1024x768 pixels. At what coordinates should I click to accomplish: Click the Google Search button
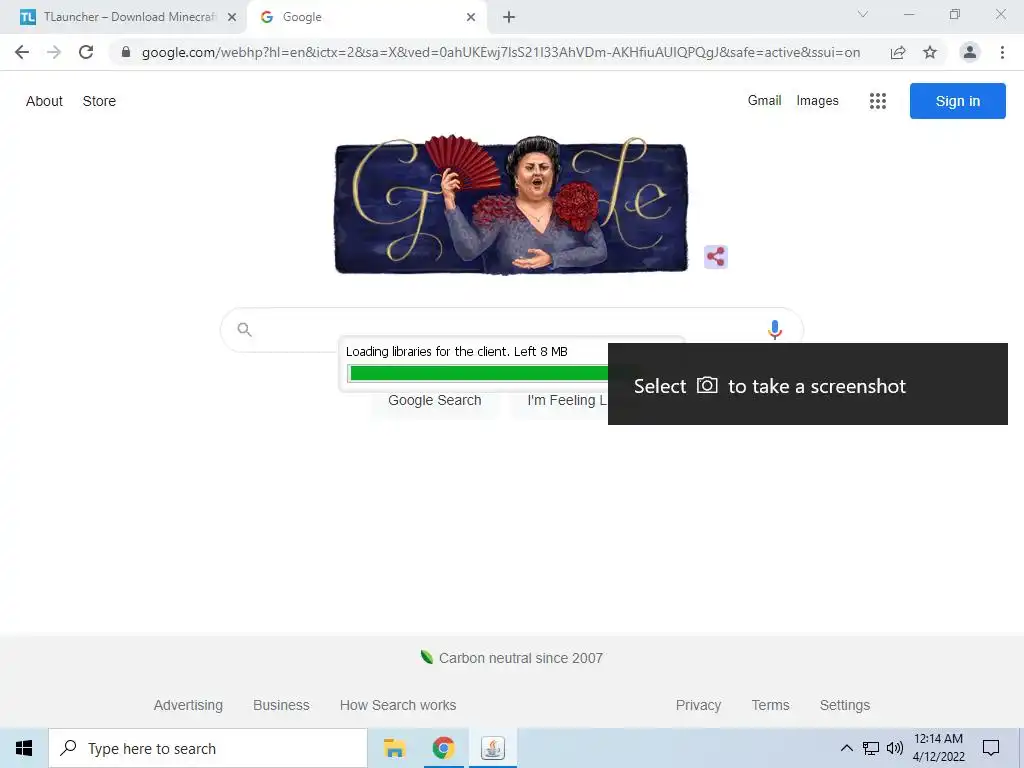[434, 400]
